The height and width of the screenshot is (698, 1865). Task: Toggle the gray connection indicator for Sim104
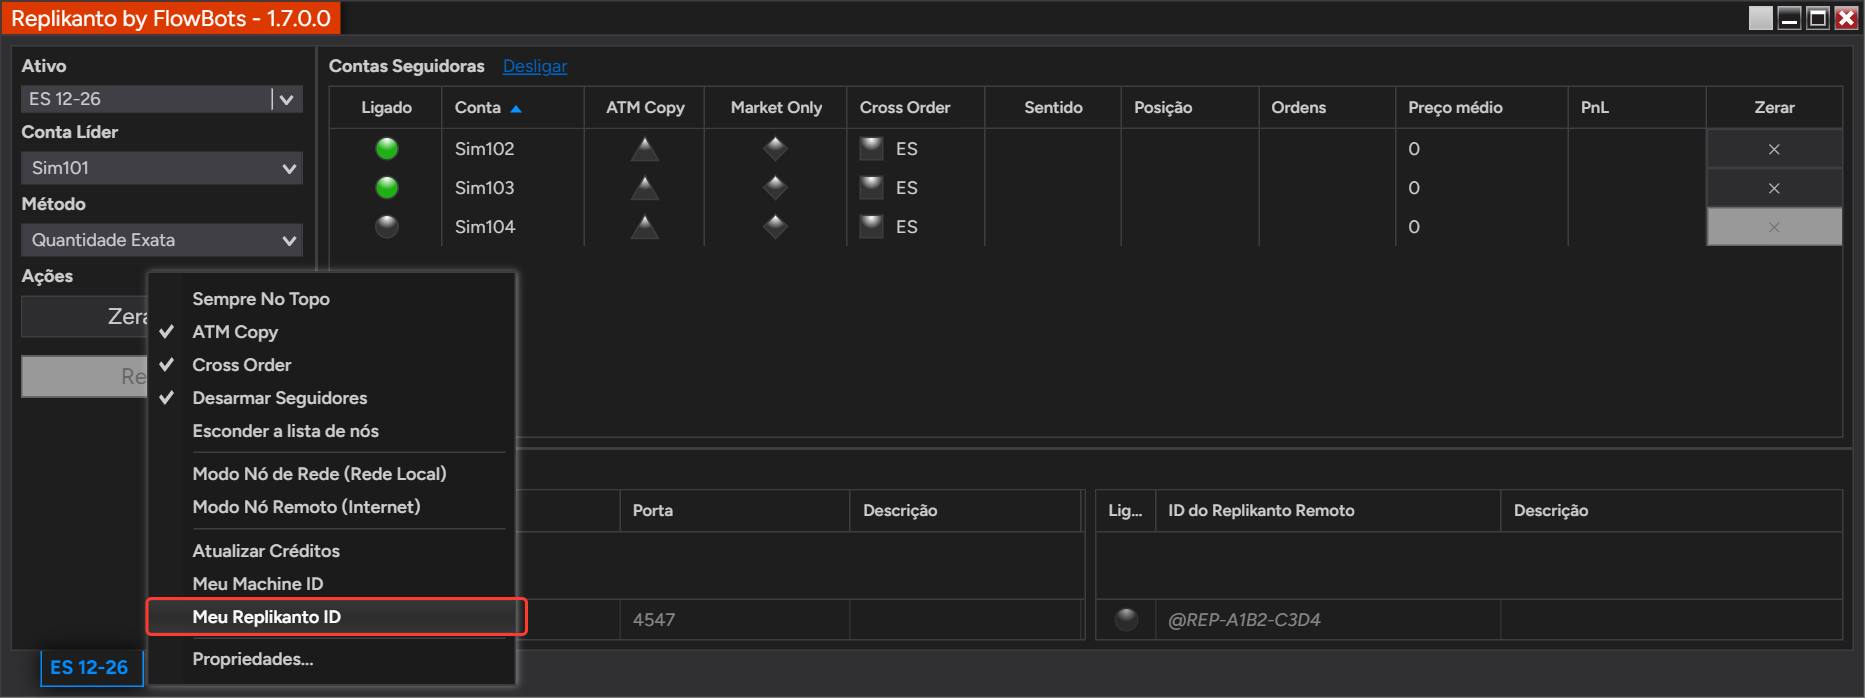click(x=387, y=227)
